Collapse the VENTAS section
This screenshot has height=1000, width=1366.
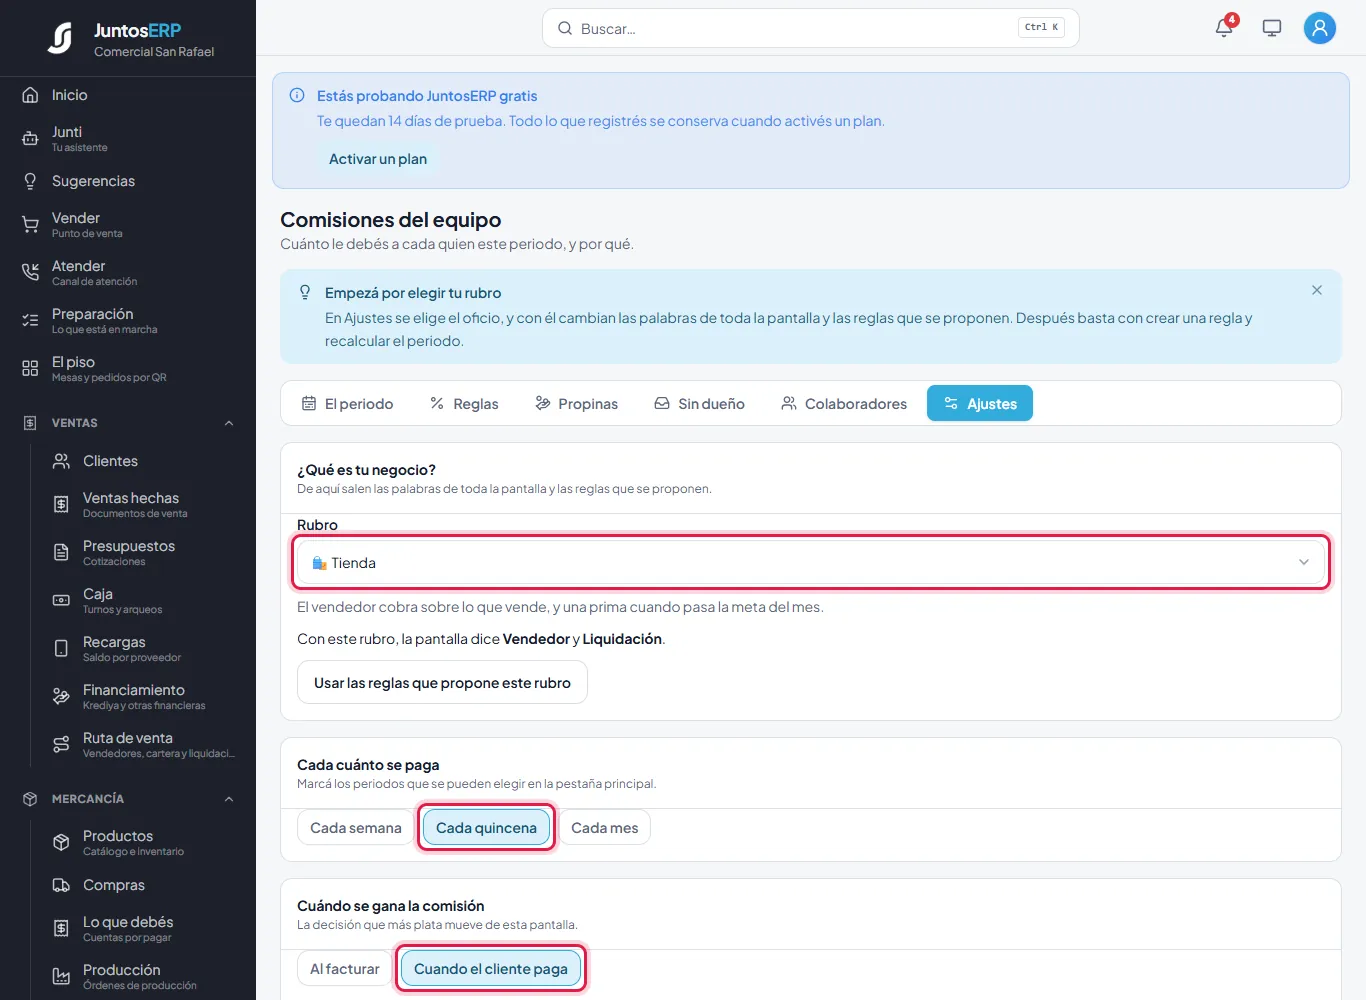click(229, 423)
